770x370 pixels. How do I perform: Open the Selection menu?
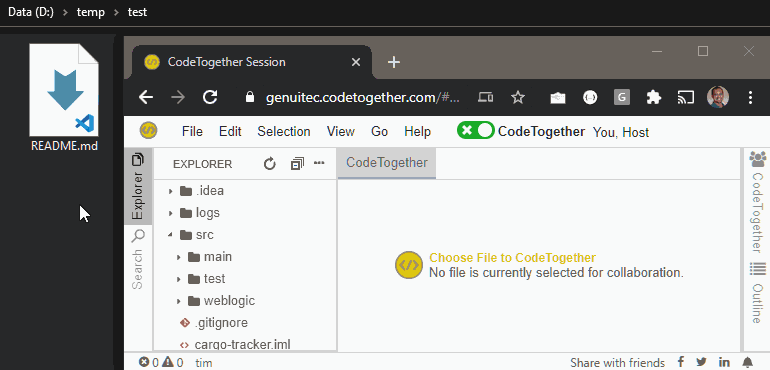point(284,132)
